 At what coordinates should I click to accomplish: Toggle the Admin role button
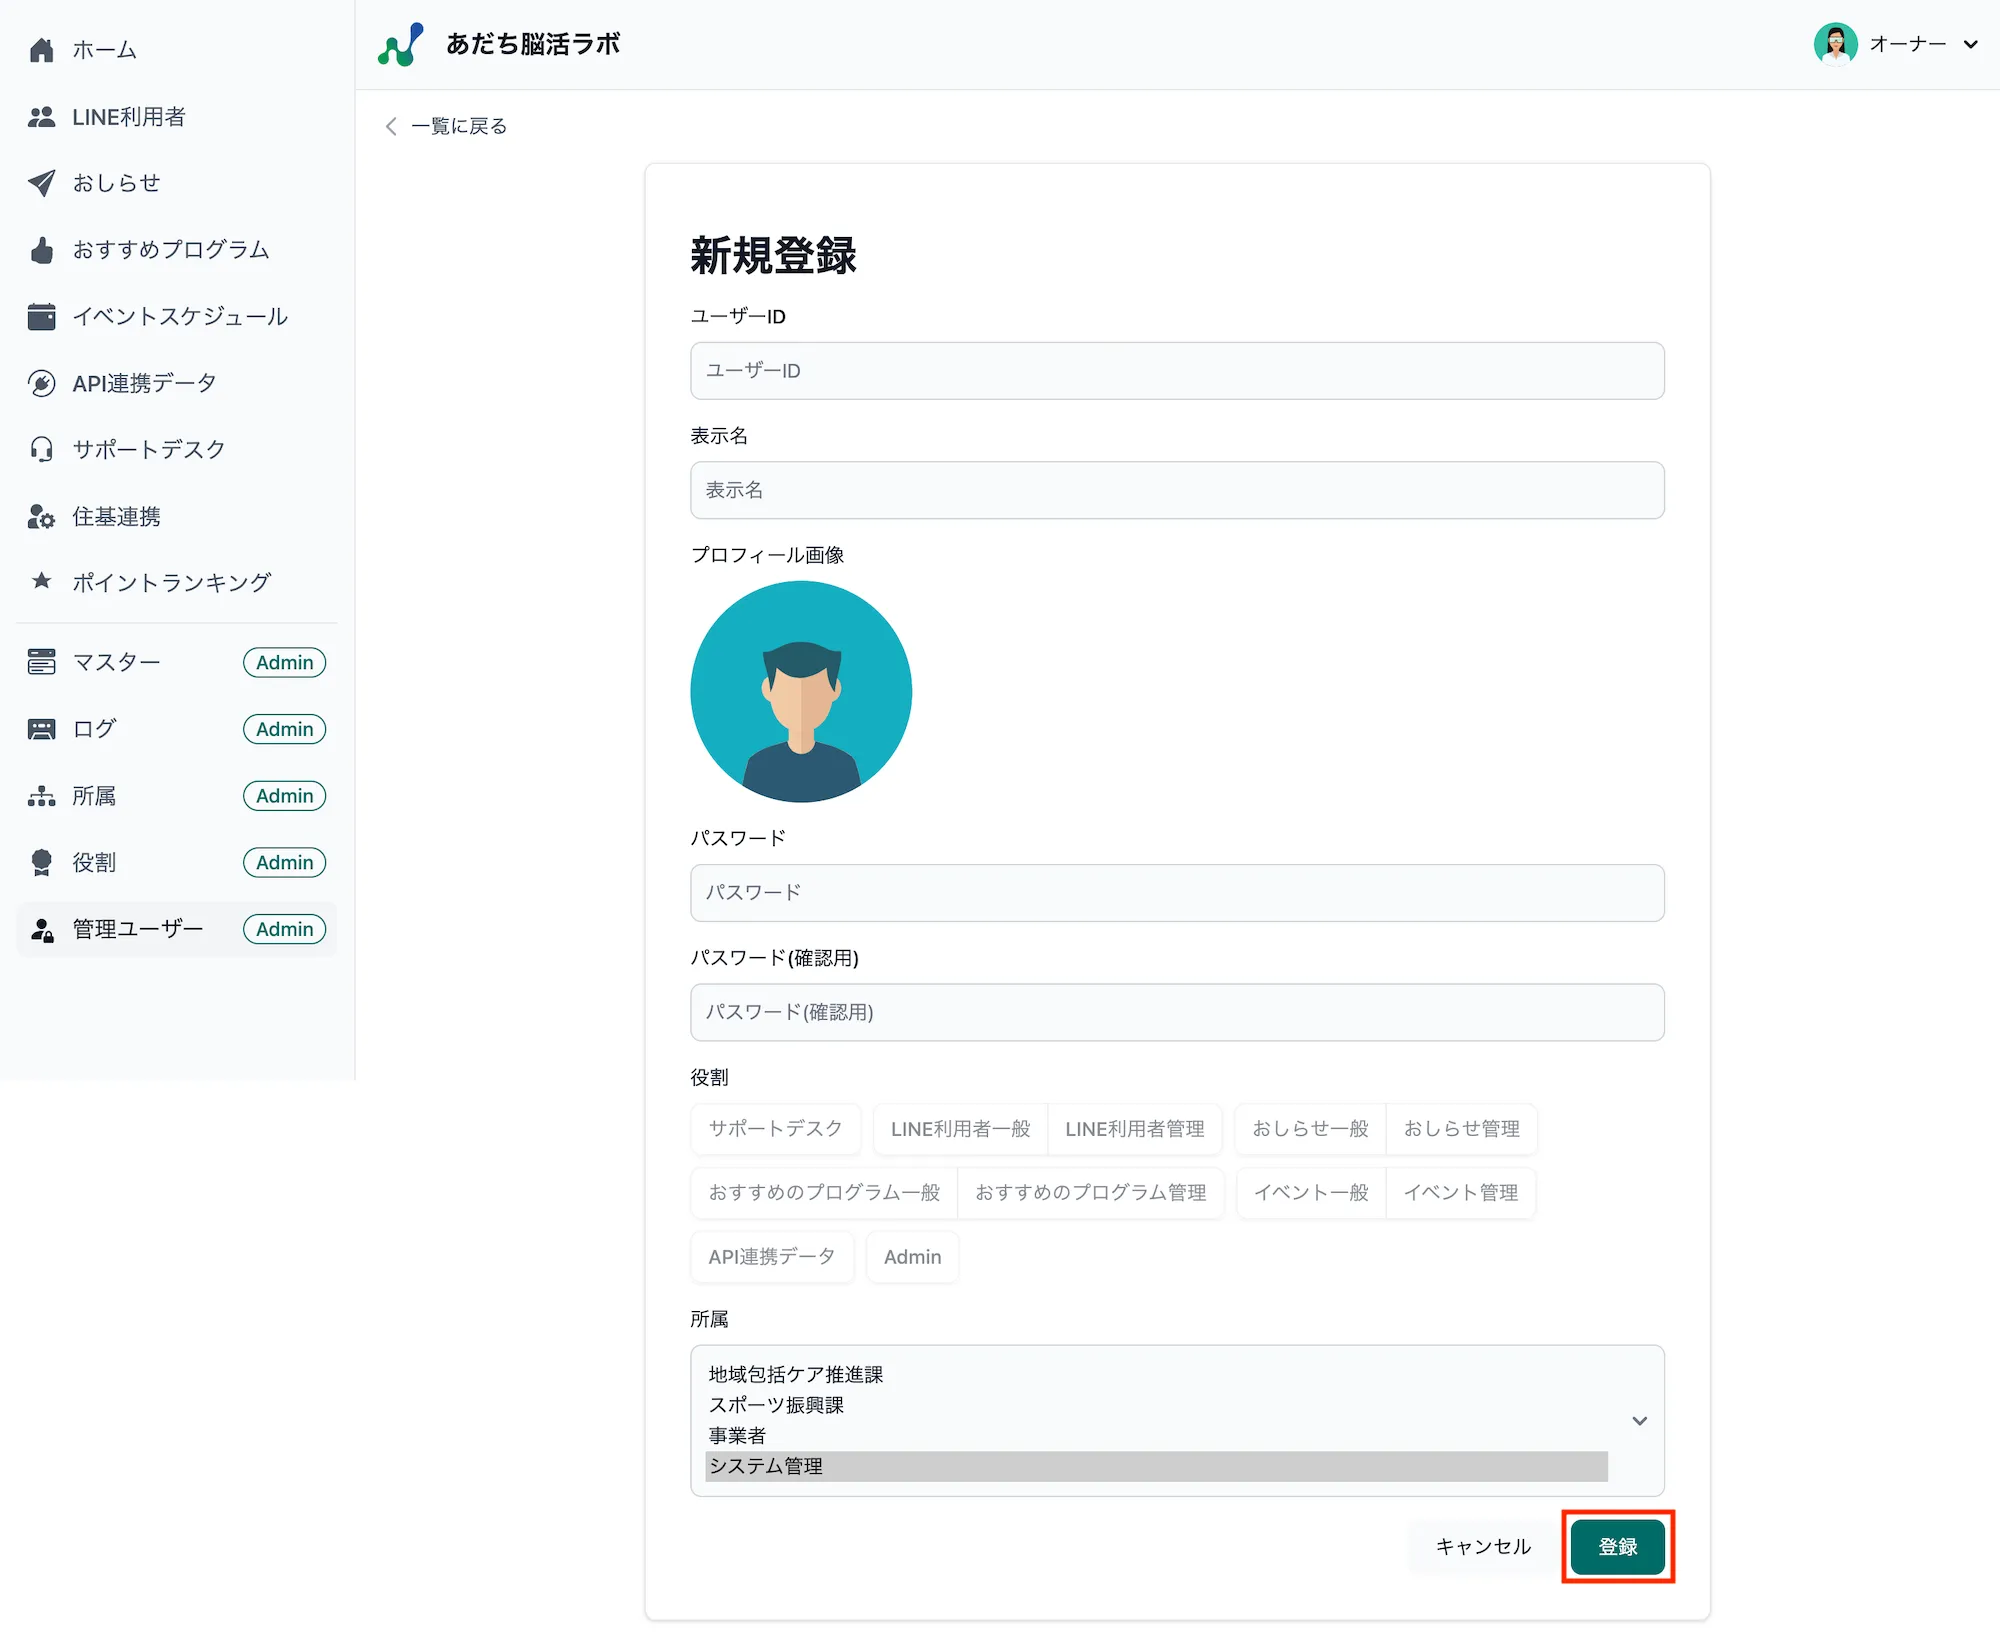[912, 1257]
